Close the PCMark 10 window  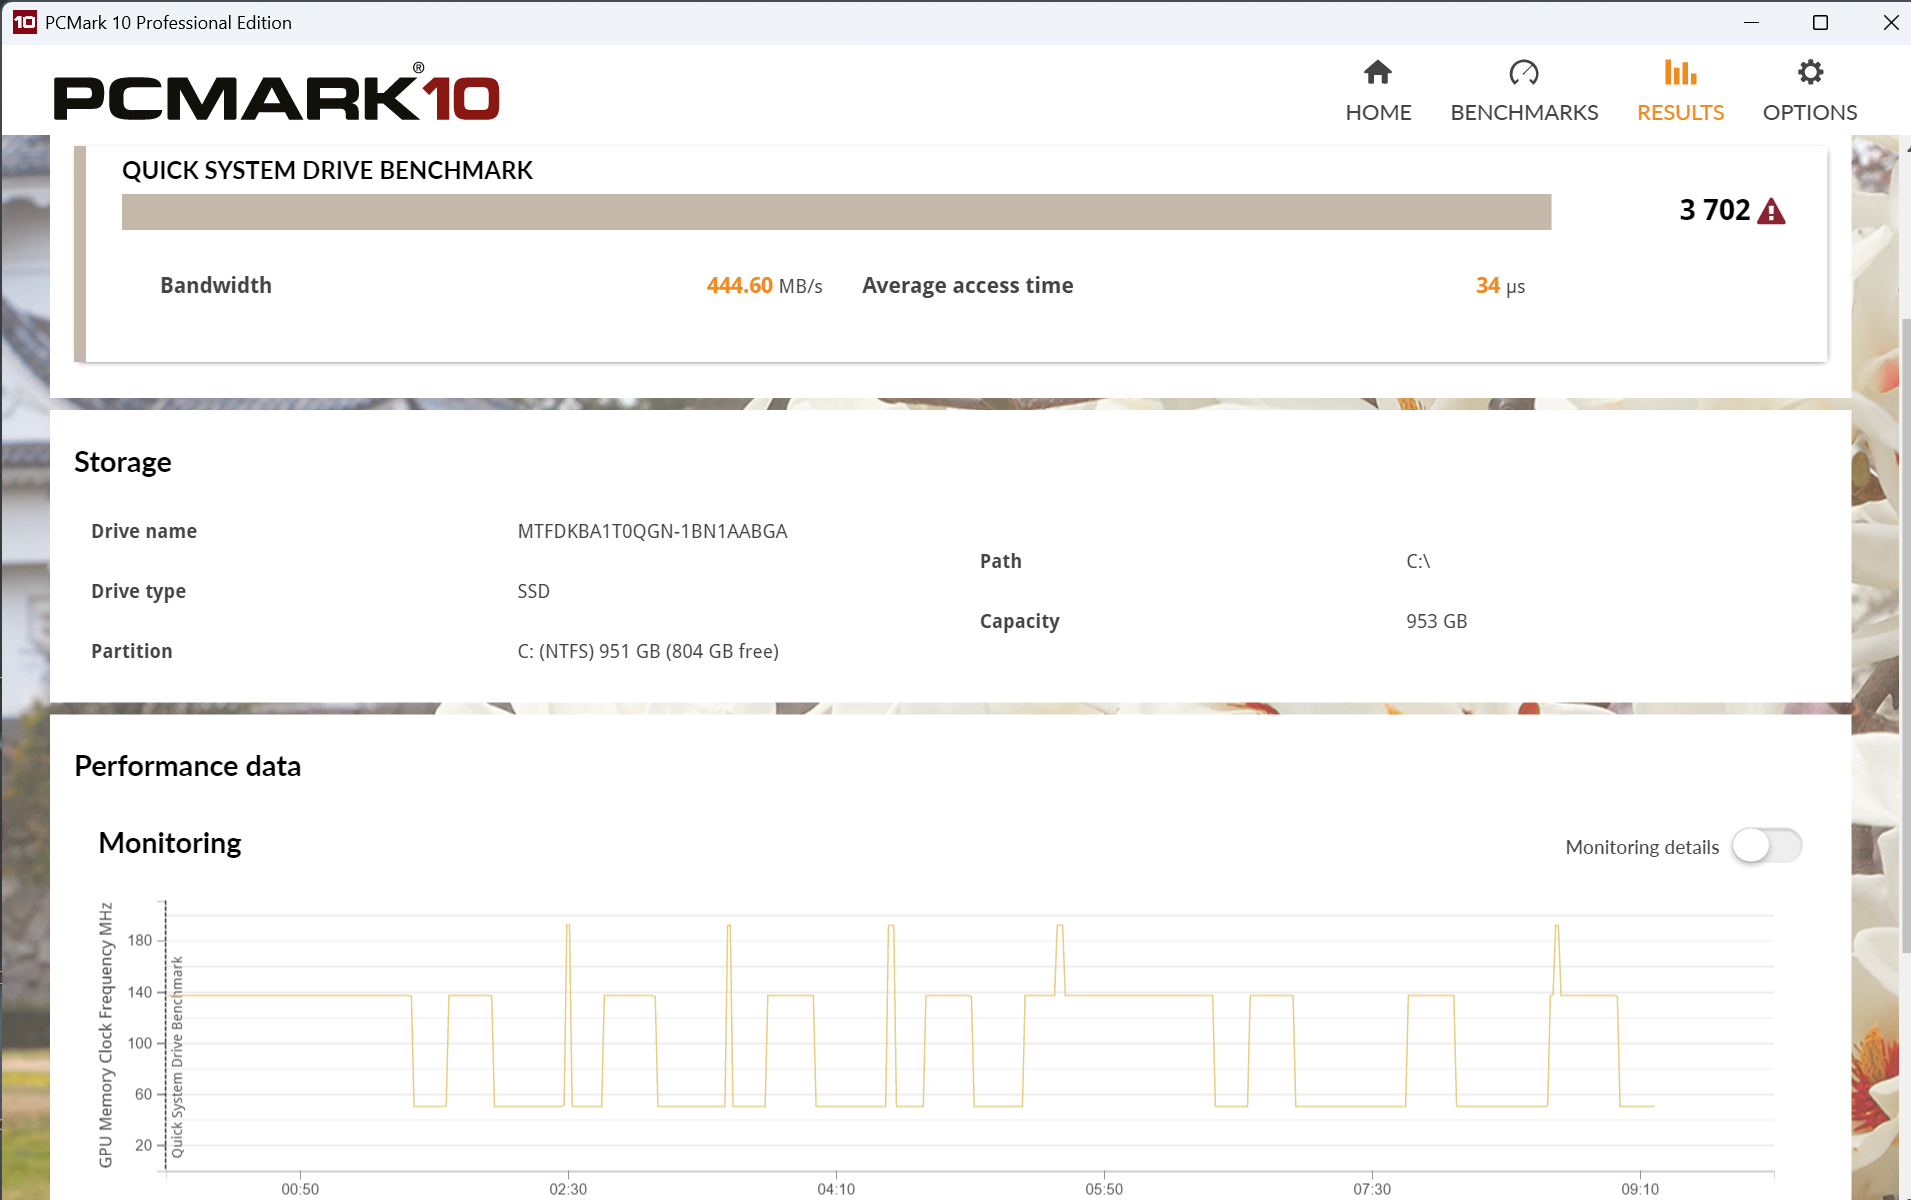coord(1890,22)
